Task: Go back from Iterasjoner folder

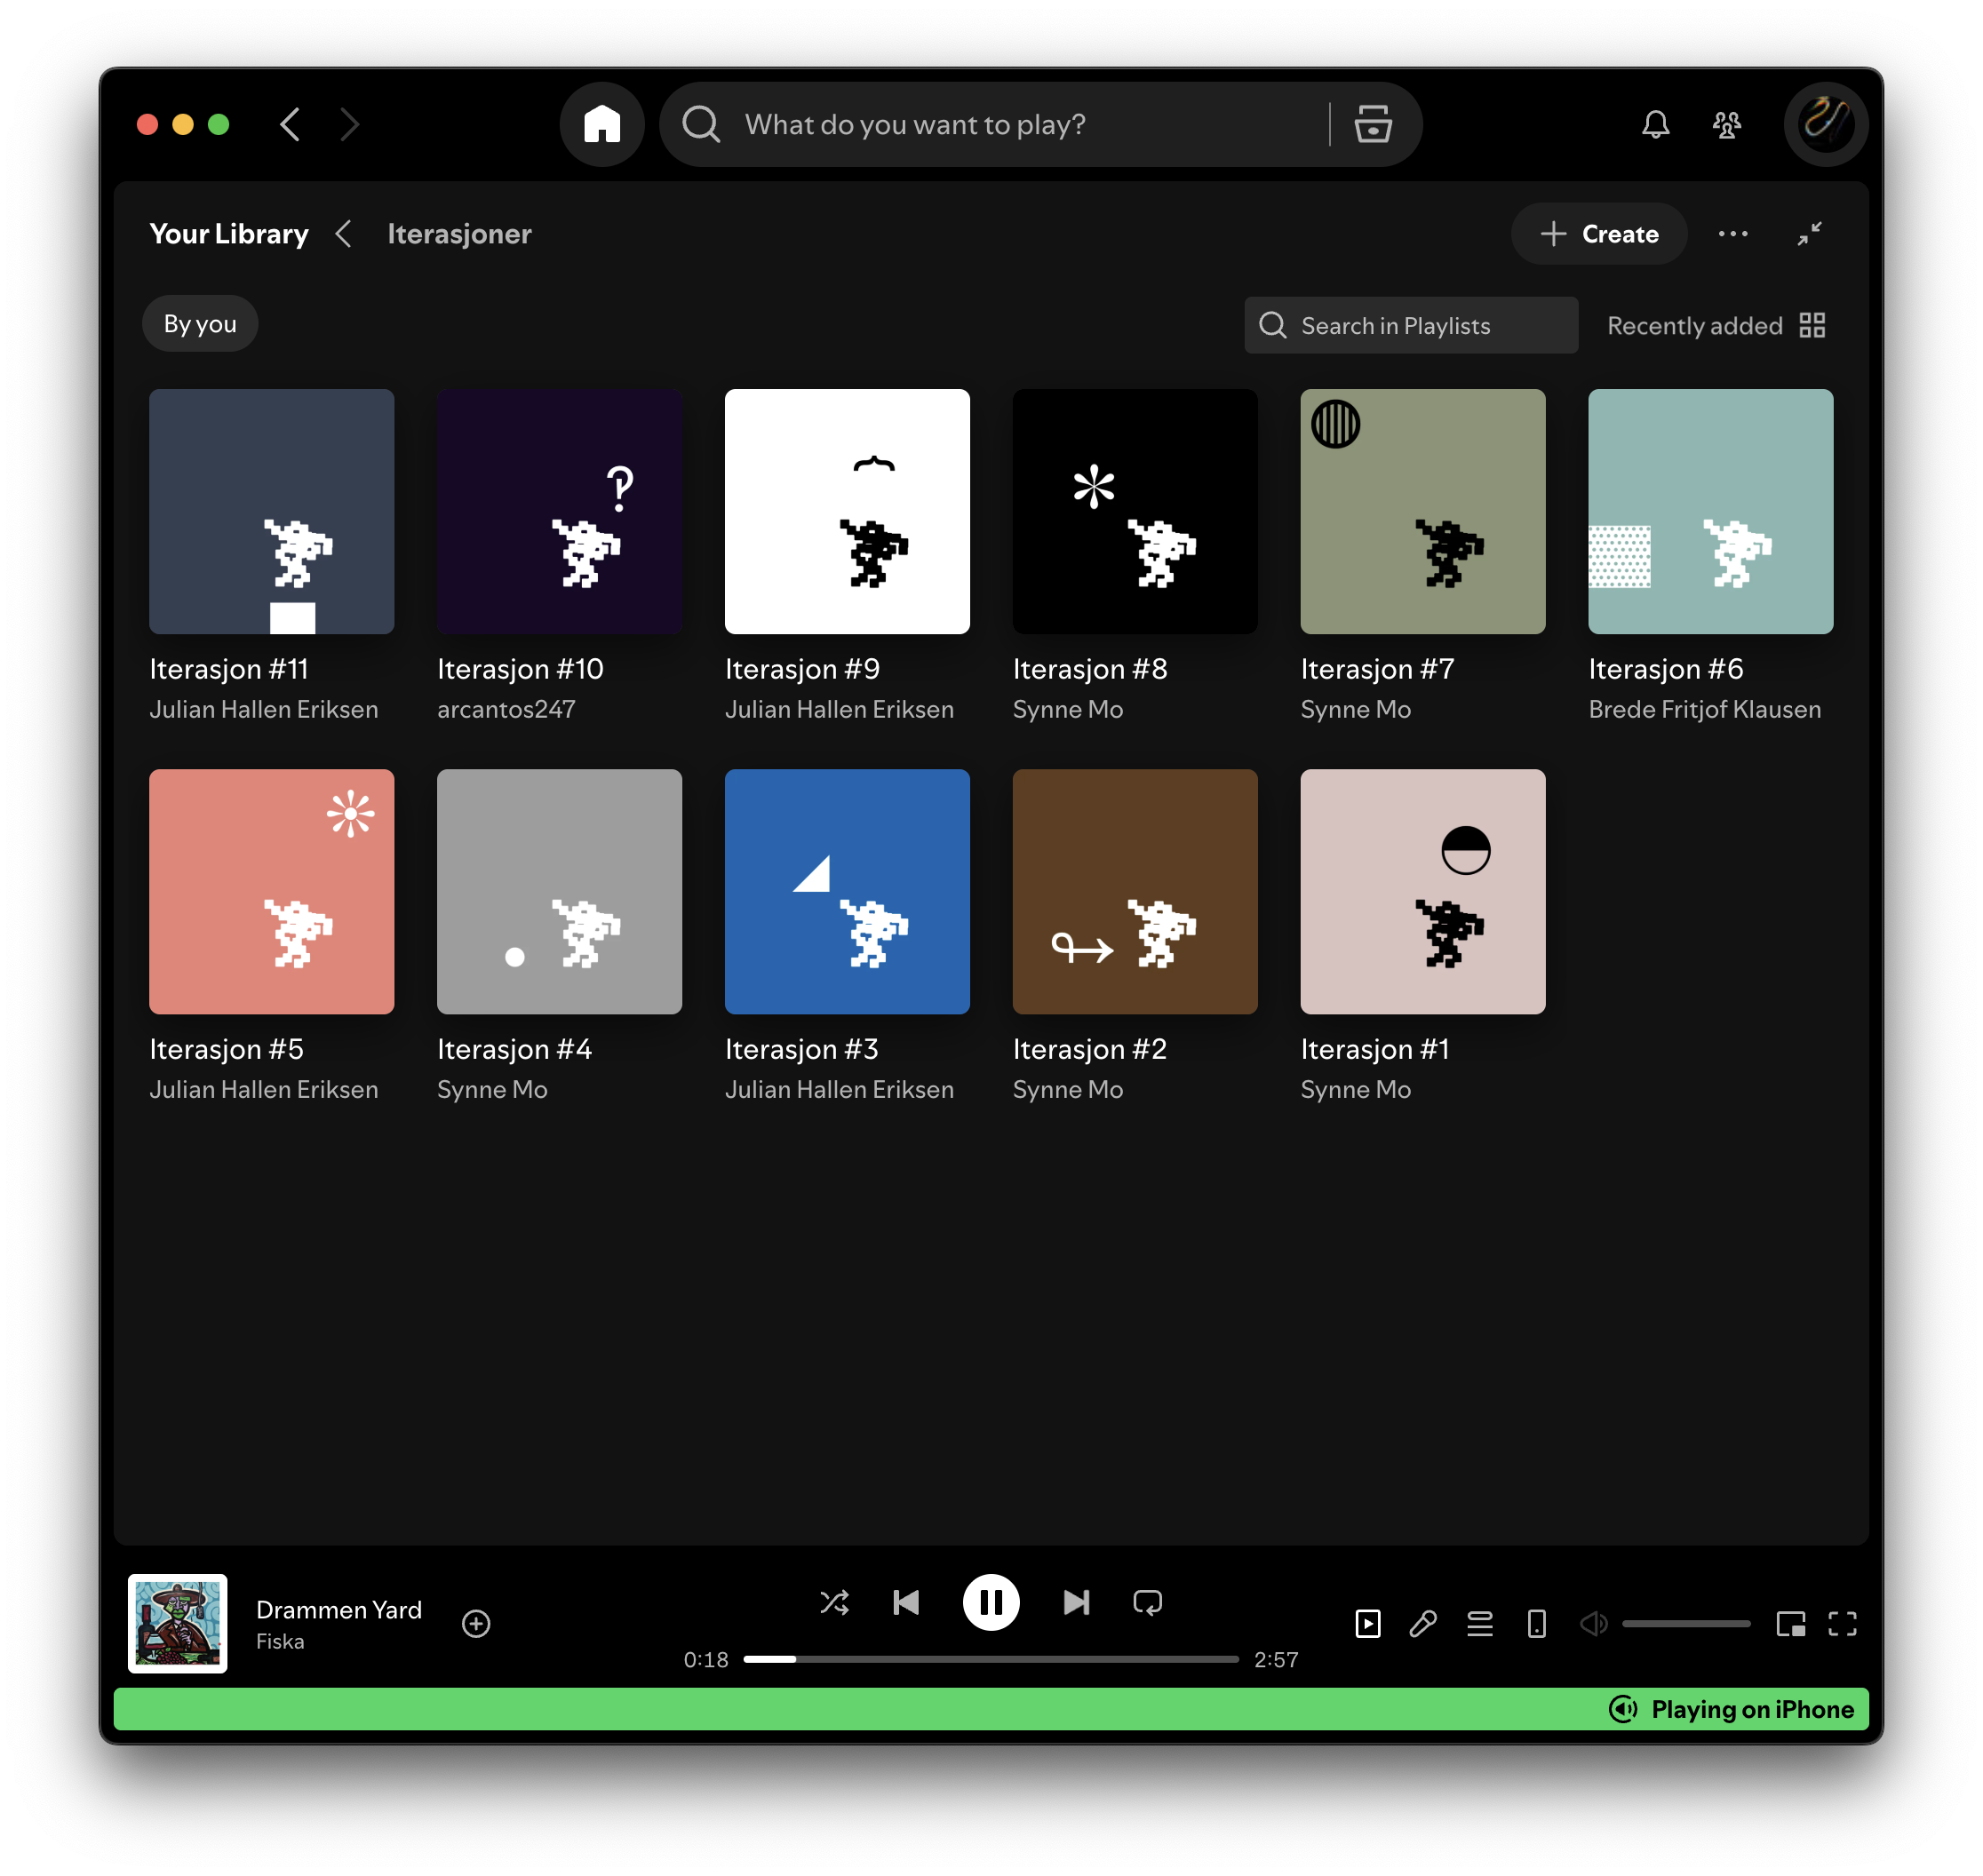Action: [x=343, y=233]
